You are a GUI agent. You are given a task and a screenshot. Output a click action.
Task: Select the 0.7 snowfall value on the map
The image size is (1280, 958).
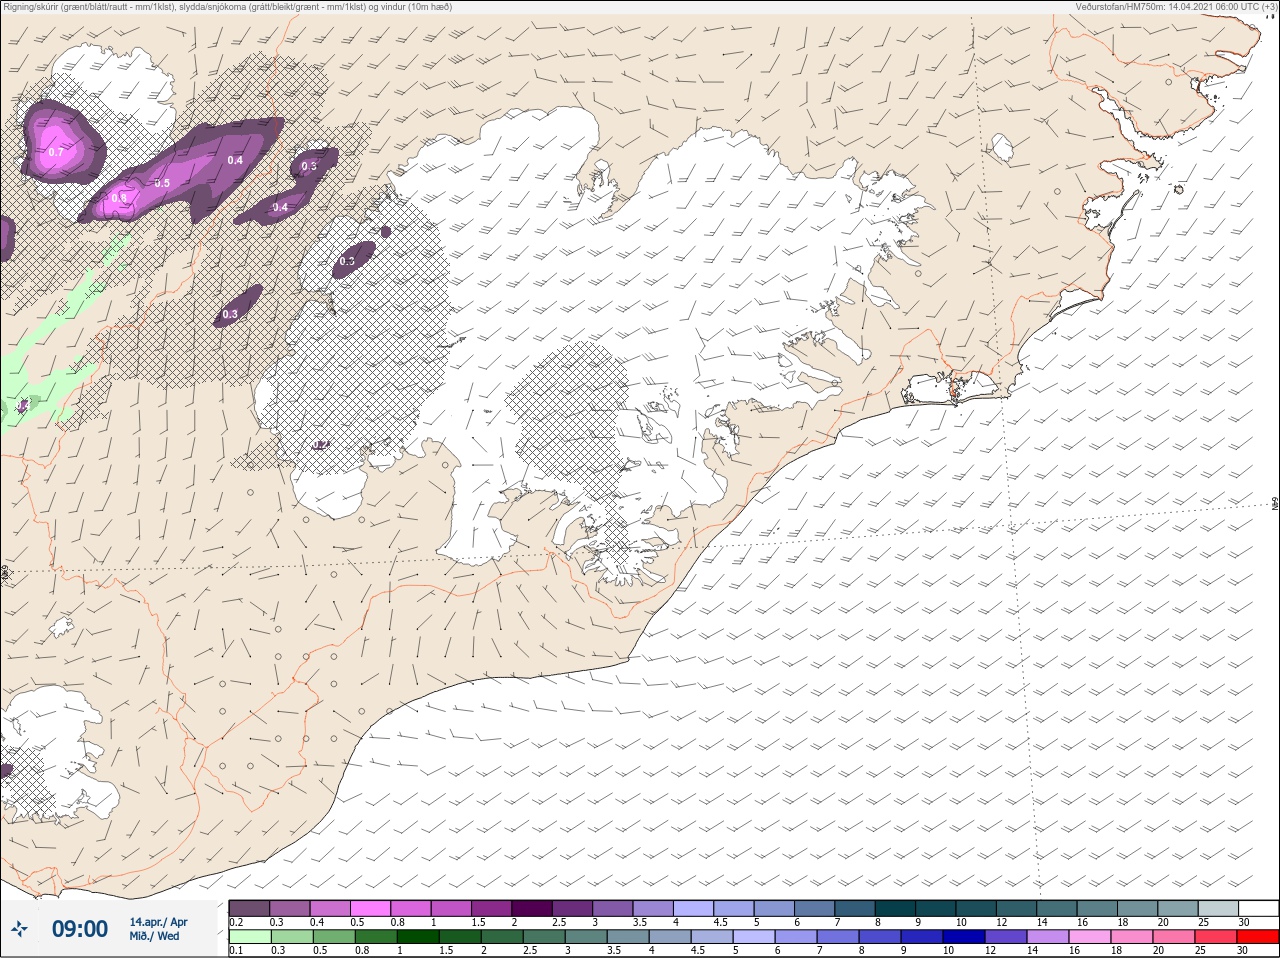pos(56,152)
